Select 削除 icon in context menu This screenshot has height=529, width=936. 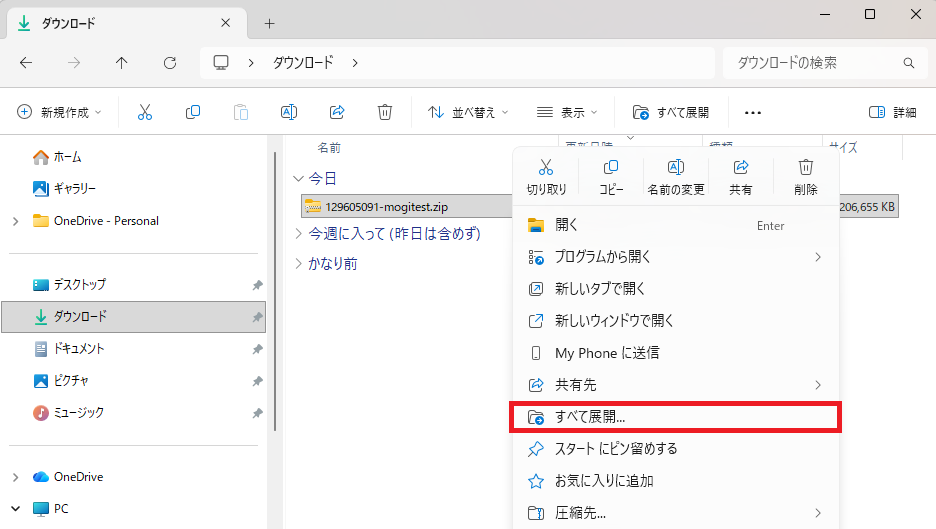[x=806, y=177]
